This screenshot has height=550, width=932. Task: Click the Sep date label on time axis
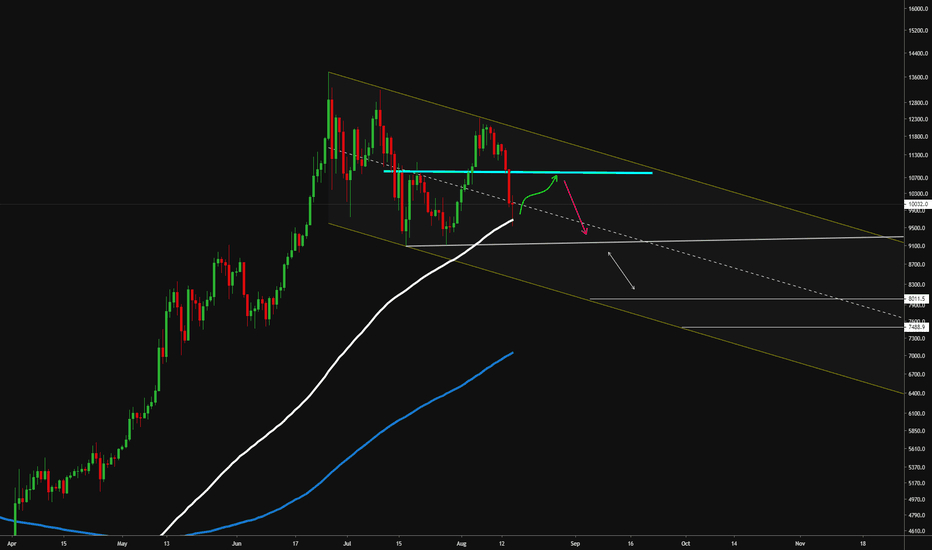[x=575, y=543]
